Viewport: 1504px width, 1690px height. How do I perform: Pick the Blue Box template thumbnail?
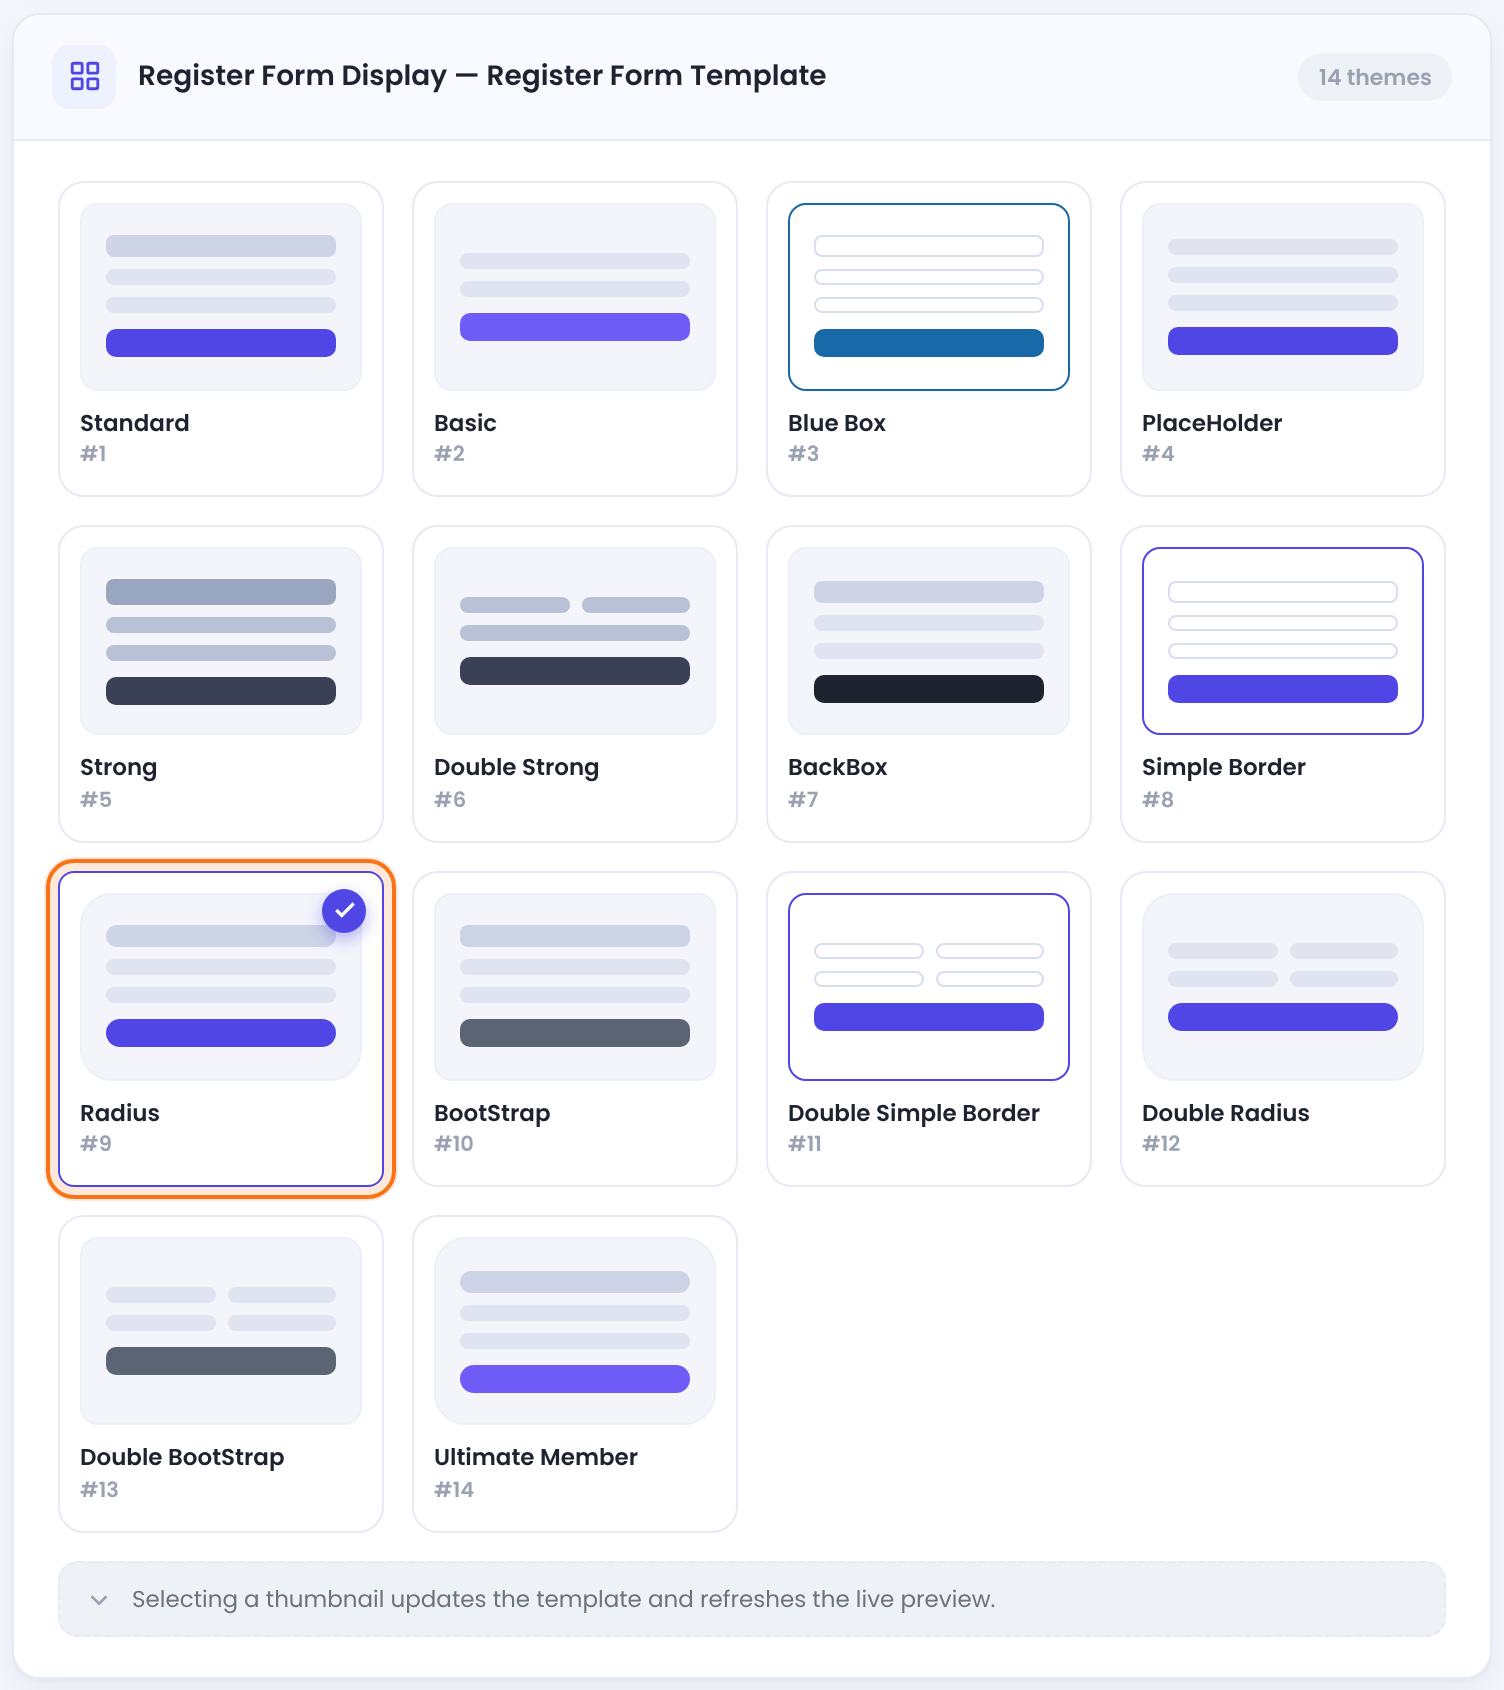929,297
